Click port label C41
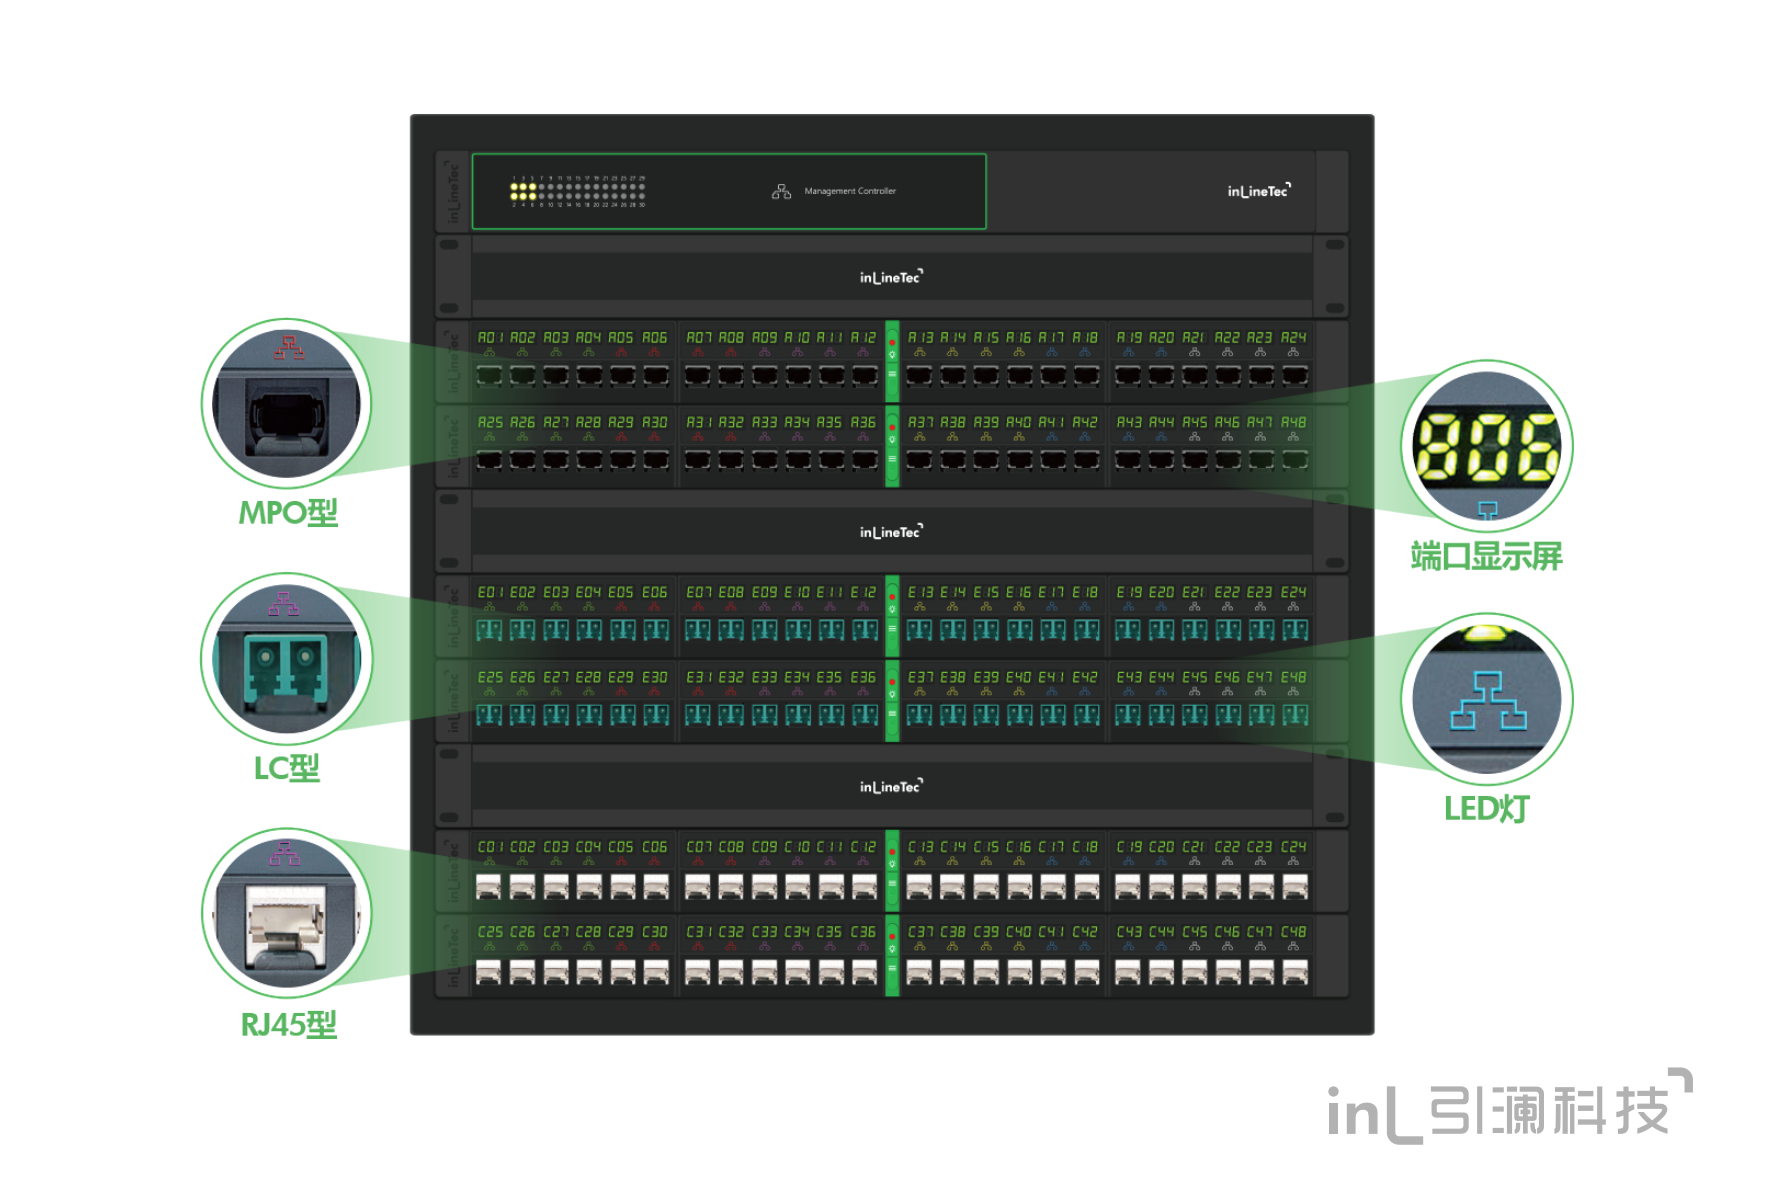The image size is (1773, 1193). click(x=1052, y=932)
